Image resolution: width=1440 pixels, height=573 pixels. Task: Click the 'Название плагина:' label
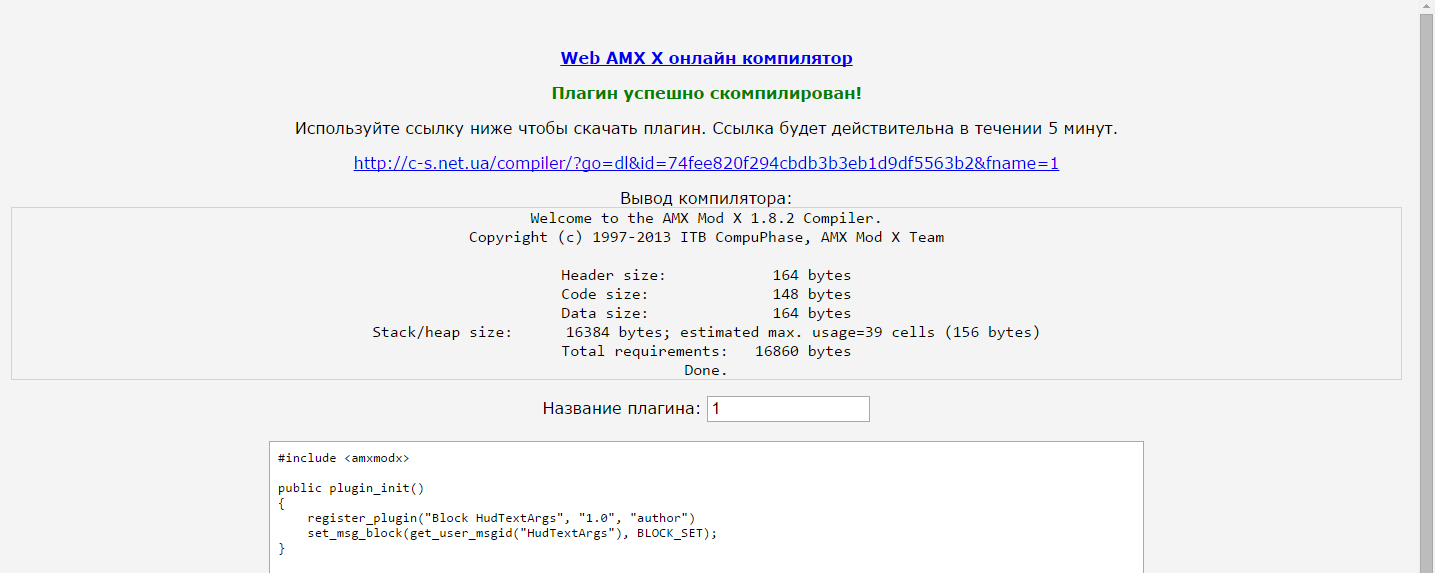point(622,408)
